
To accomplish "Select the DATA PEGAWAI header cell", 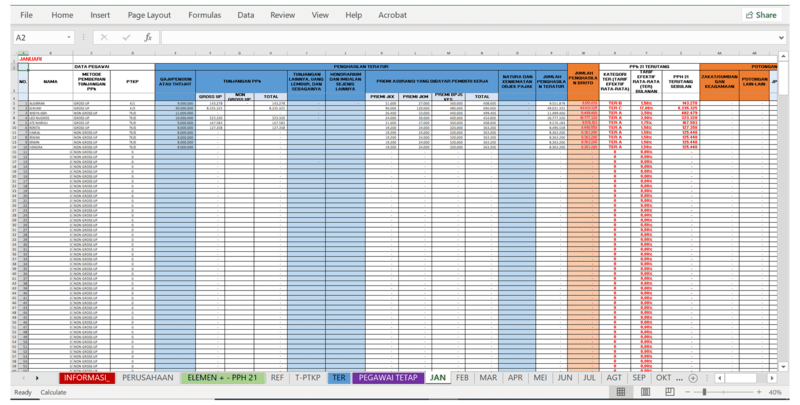I will point(92,67).
